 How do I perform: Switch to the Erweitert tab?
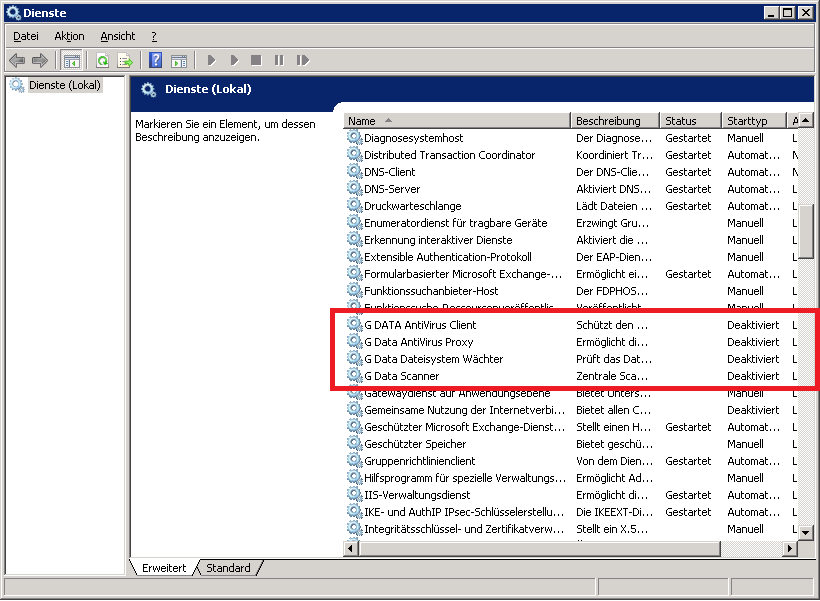164,568
